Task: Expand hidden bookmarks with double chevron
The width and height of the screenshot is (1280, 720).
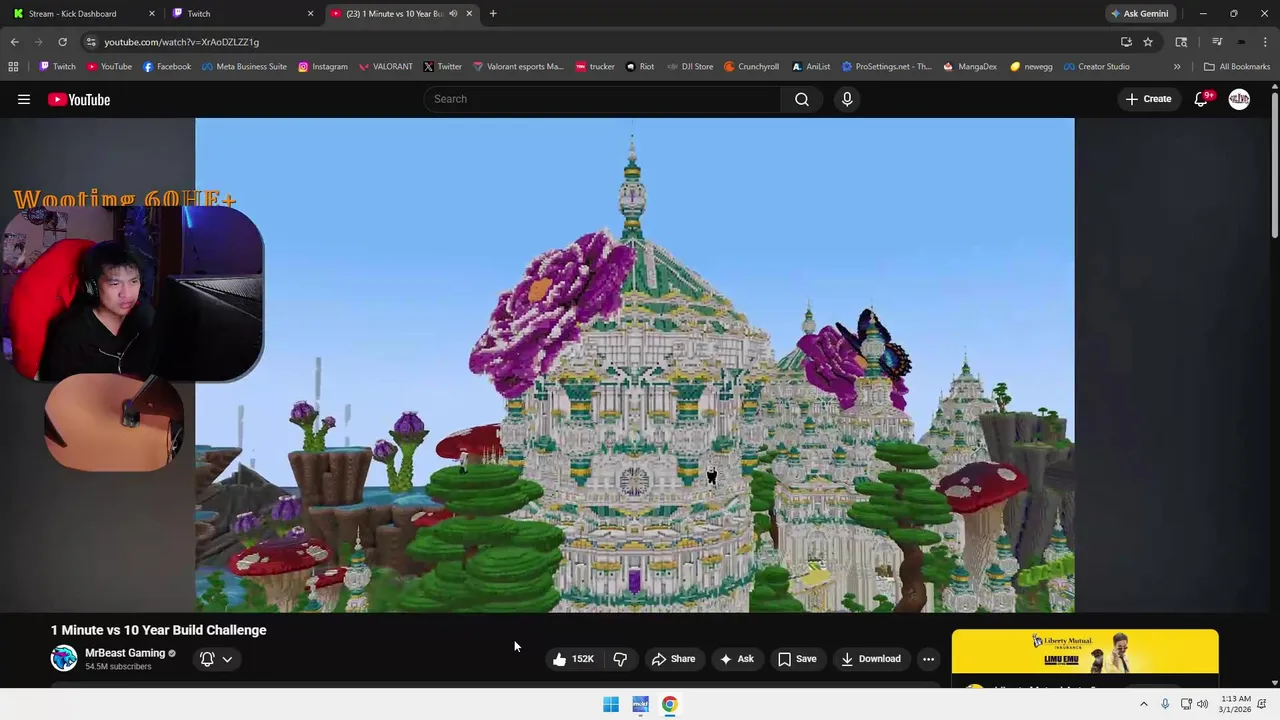Action: tap(1177, 67)
